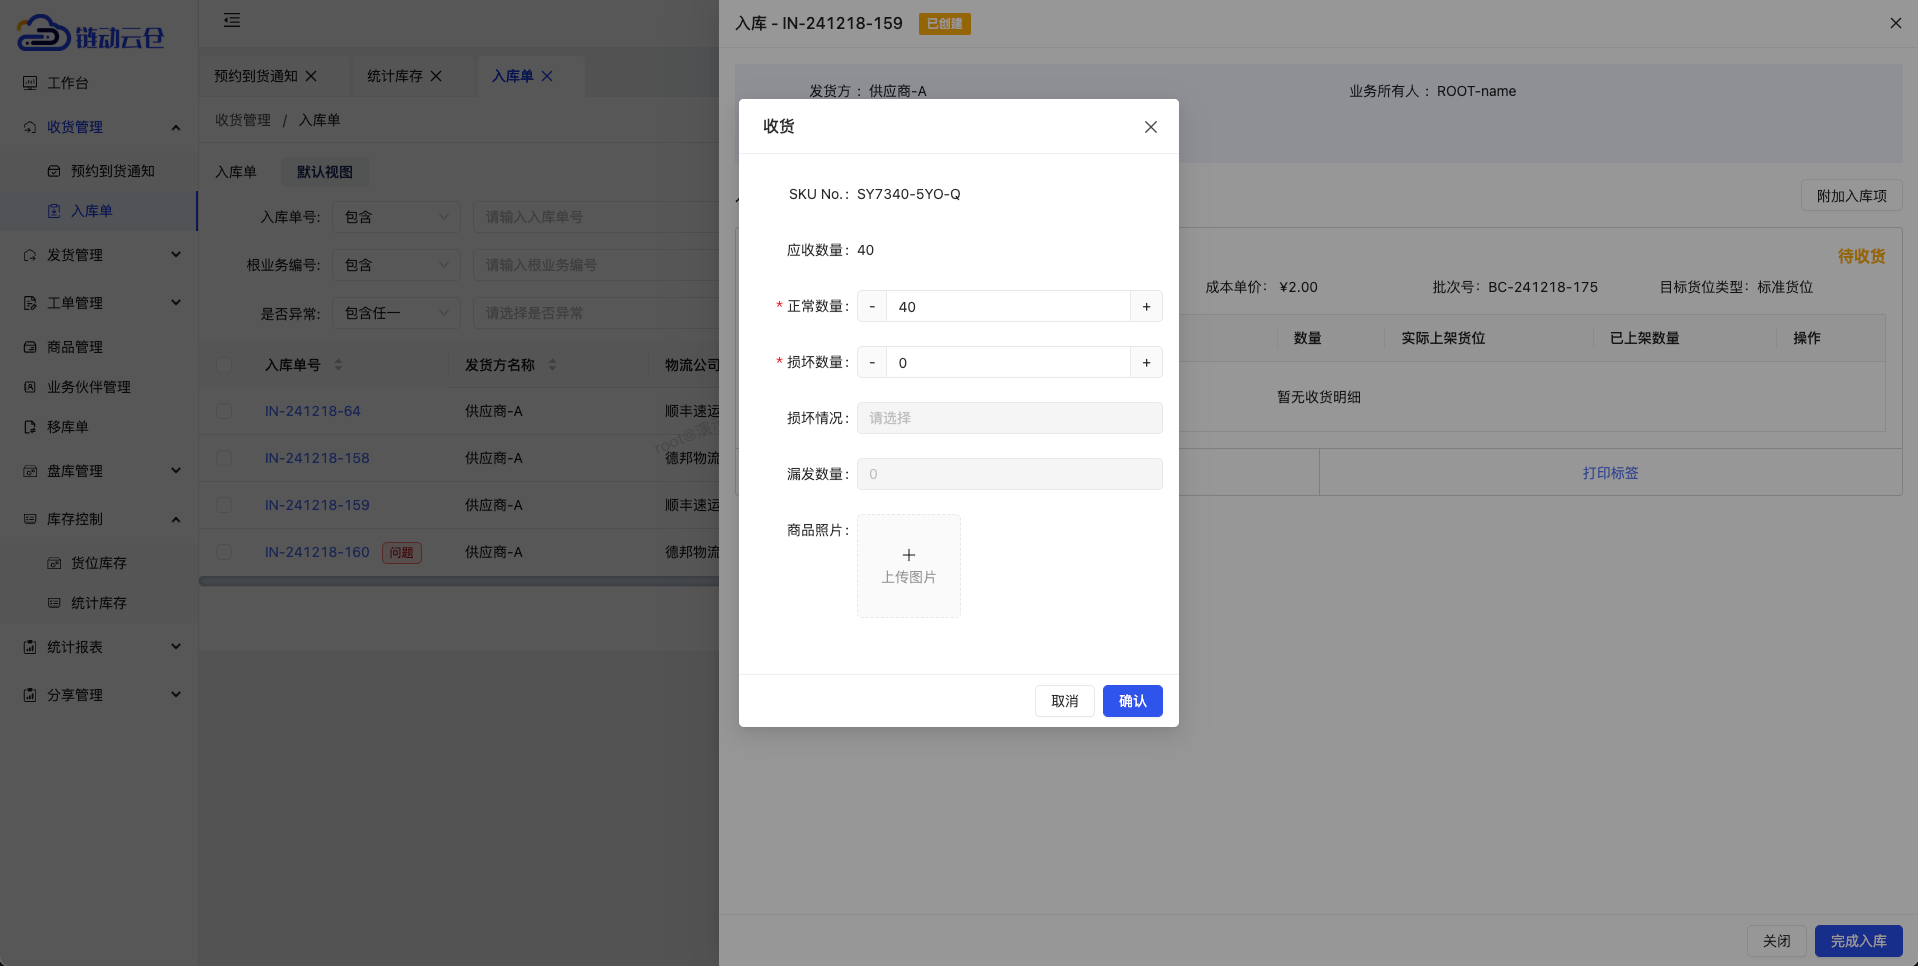Screen dimensions: 1918x966
Task: Expand the 统计报表 menu
Action: point(100,647)
